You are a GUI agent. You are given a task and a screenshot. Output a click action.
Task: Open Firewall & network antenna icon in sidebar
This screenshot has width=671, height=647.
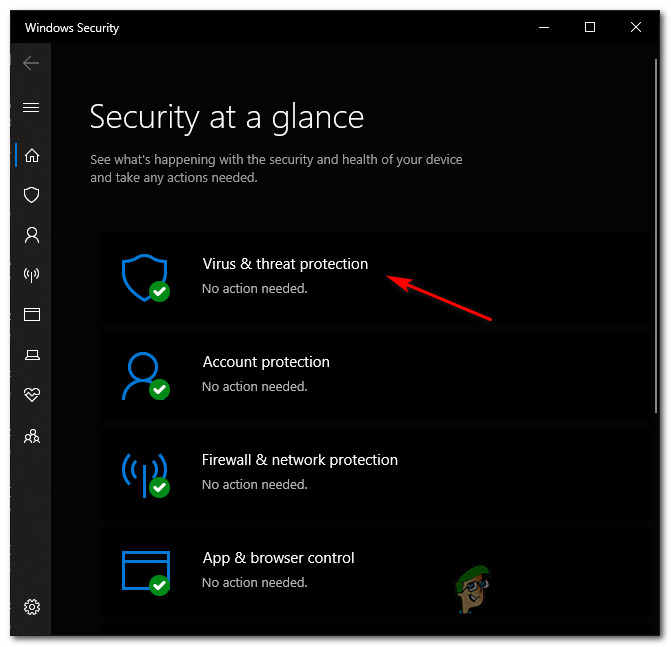[x=31, y=275]
